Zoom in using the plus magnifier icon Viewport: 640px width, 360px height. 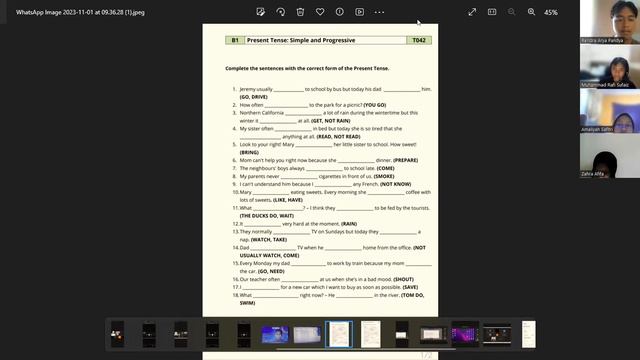coord(531,12)
